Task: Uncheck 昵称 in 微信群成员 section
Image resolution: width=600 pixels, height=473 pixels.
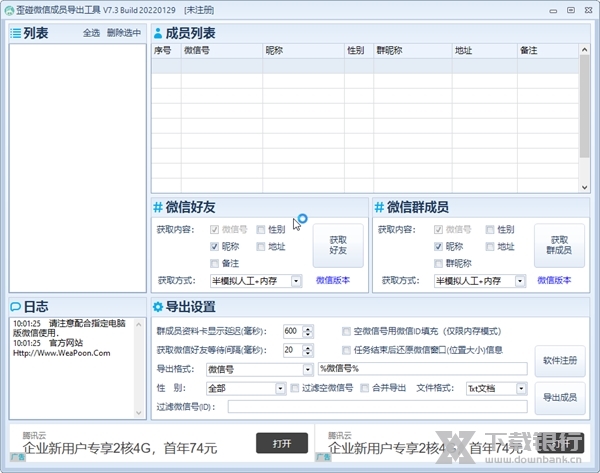Action: (x=438, y=246)
